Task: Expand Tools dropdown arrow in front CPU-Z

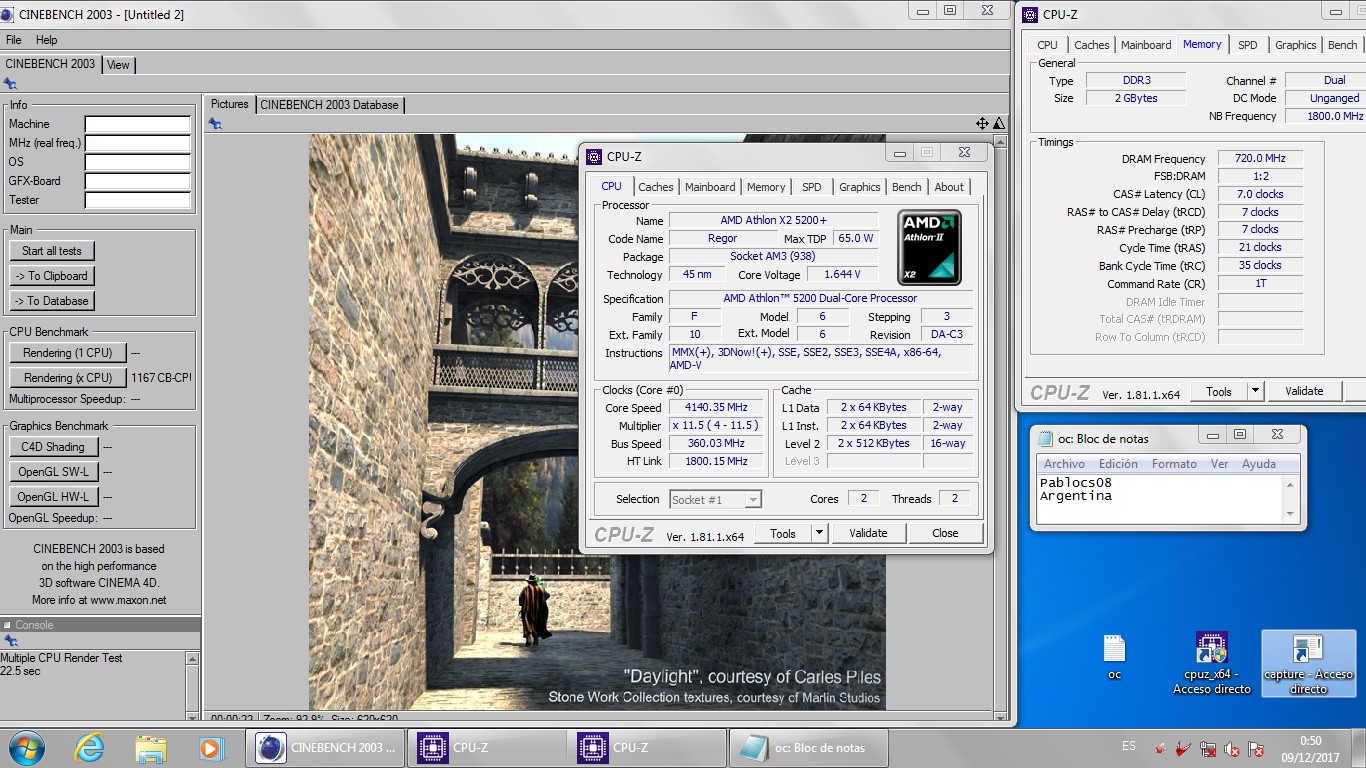Action: [819, 533]
